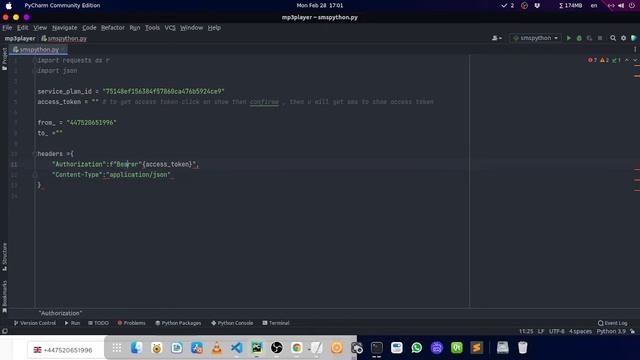
Task: Open Sublime Text in the dock
Action: click(476, 348)
